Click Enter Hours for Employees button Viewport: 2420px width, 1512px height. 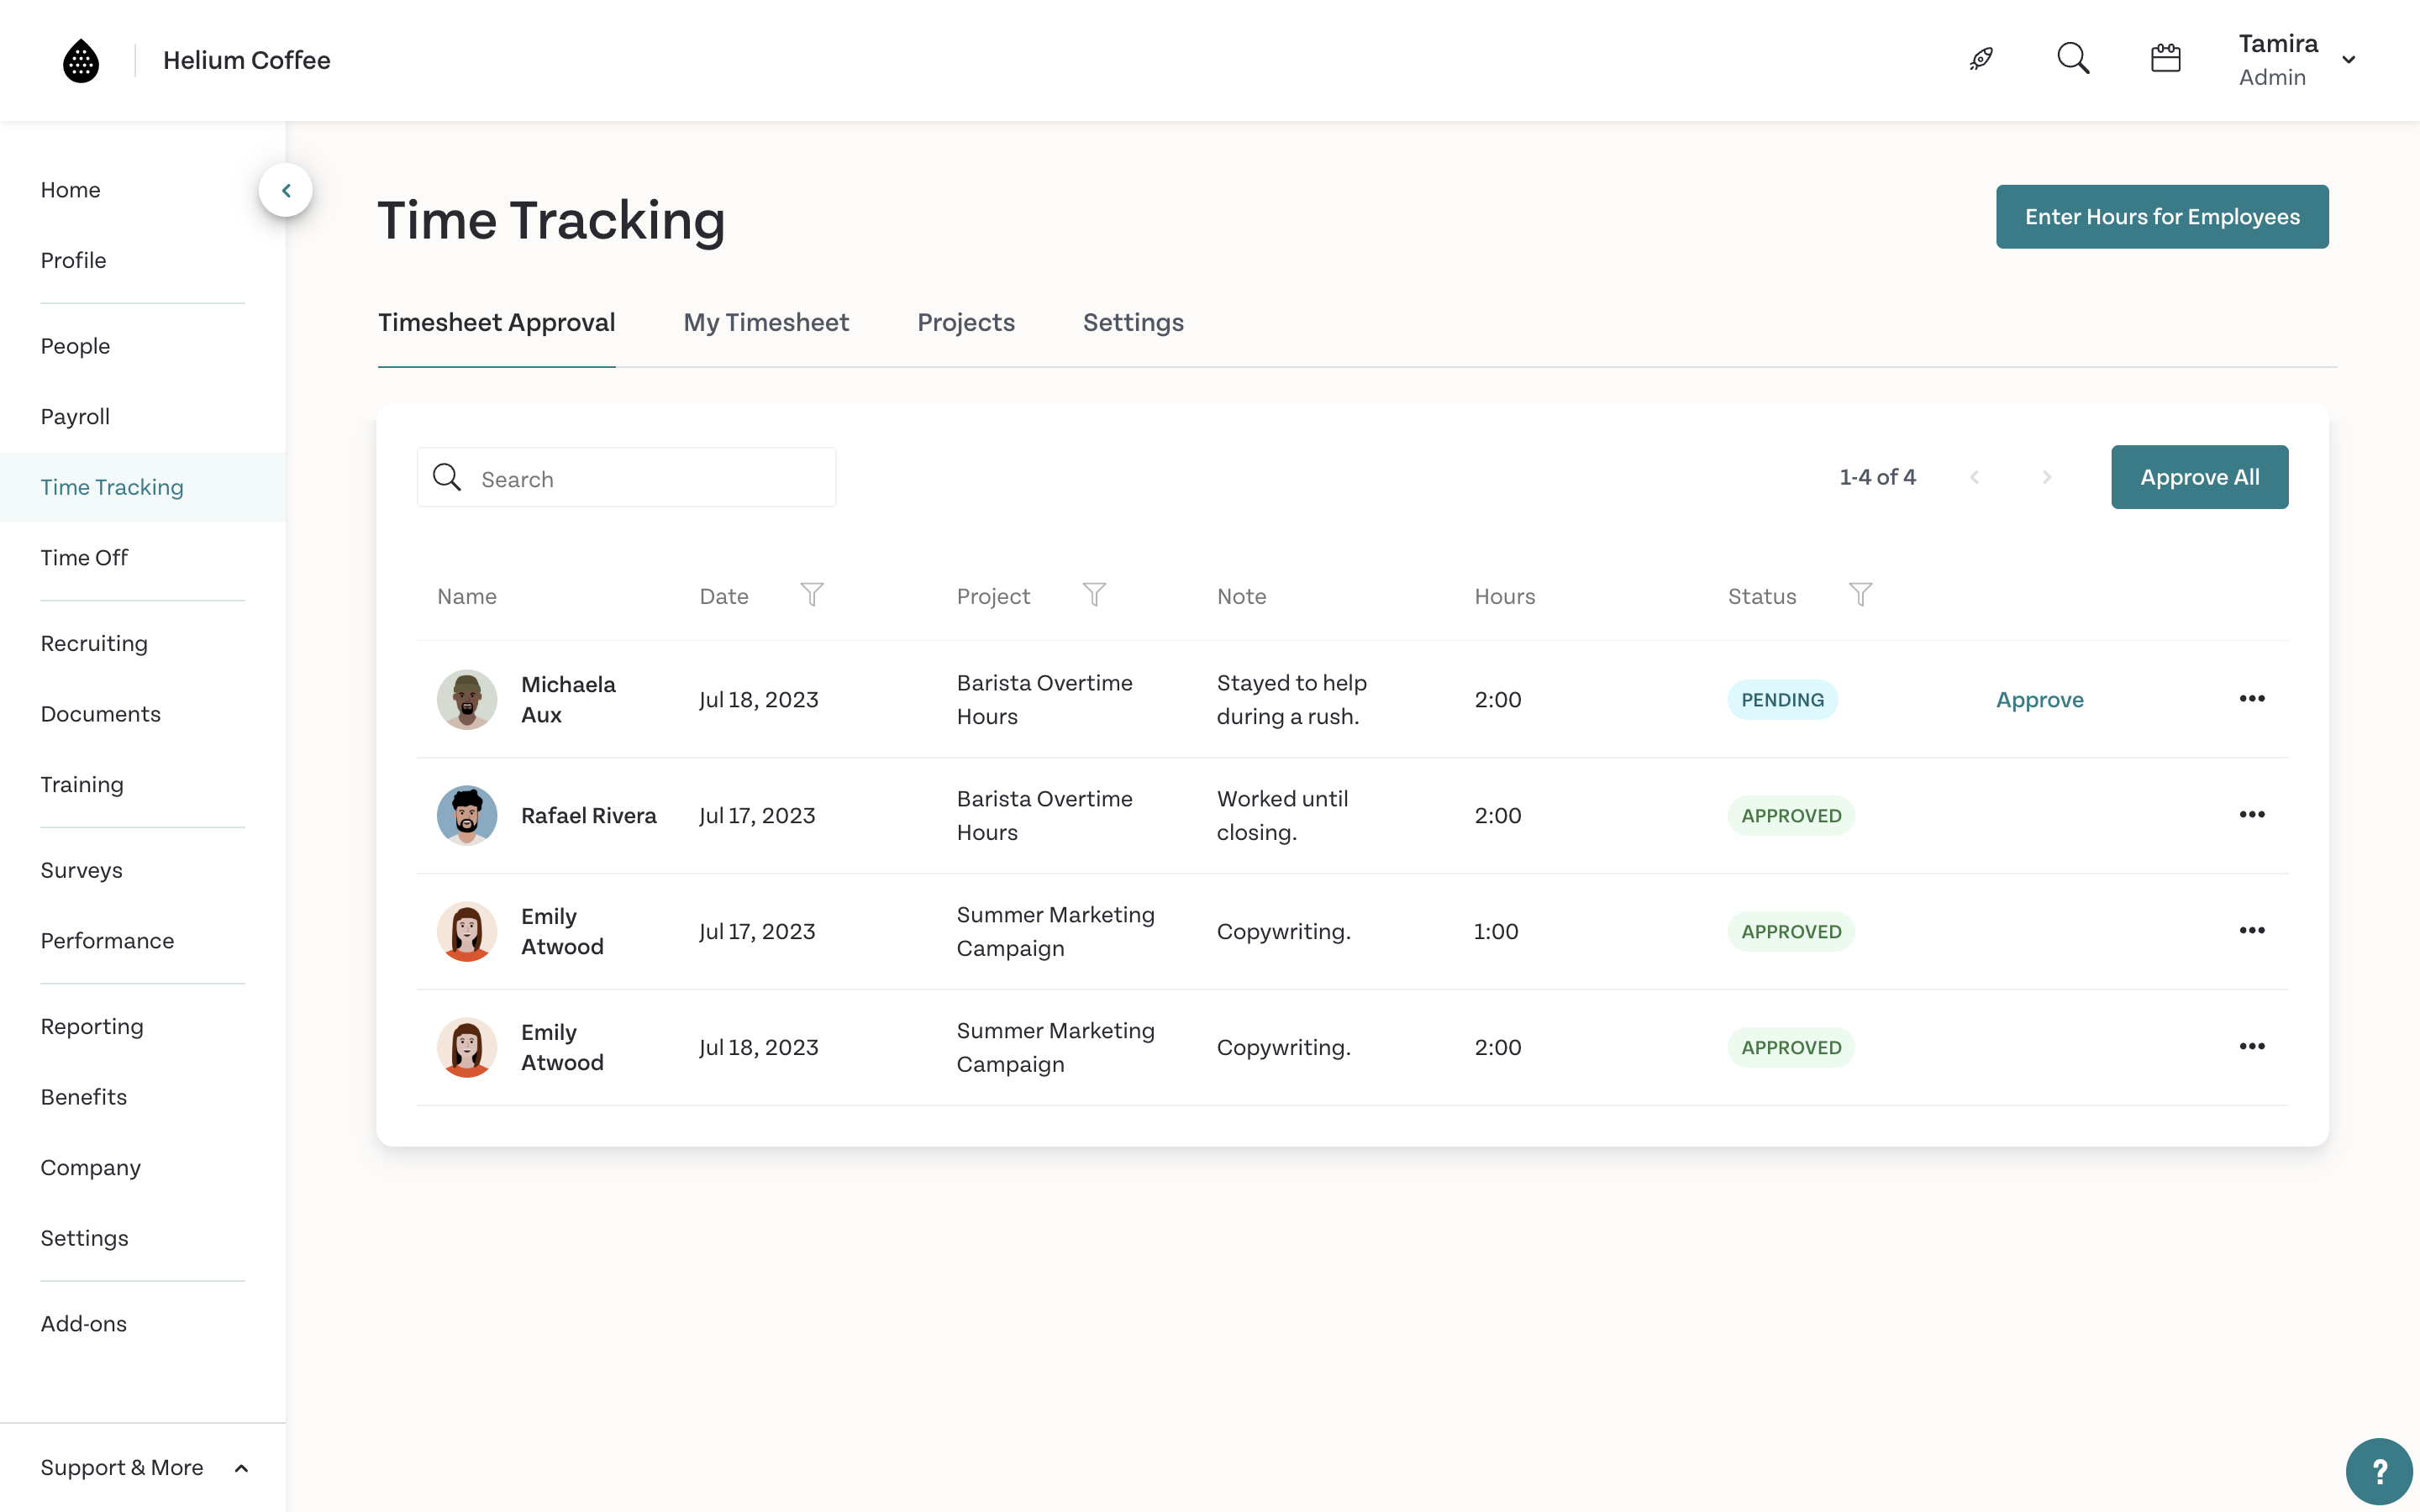pos(2162,216)
